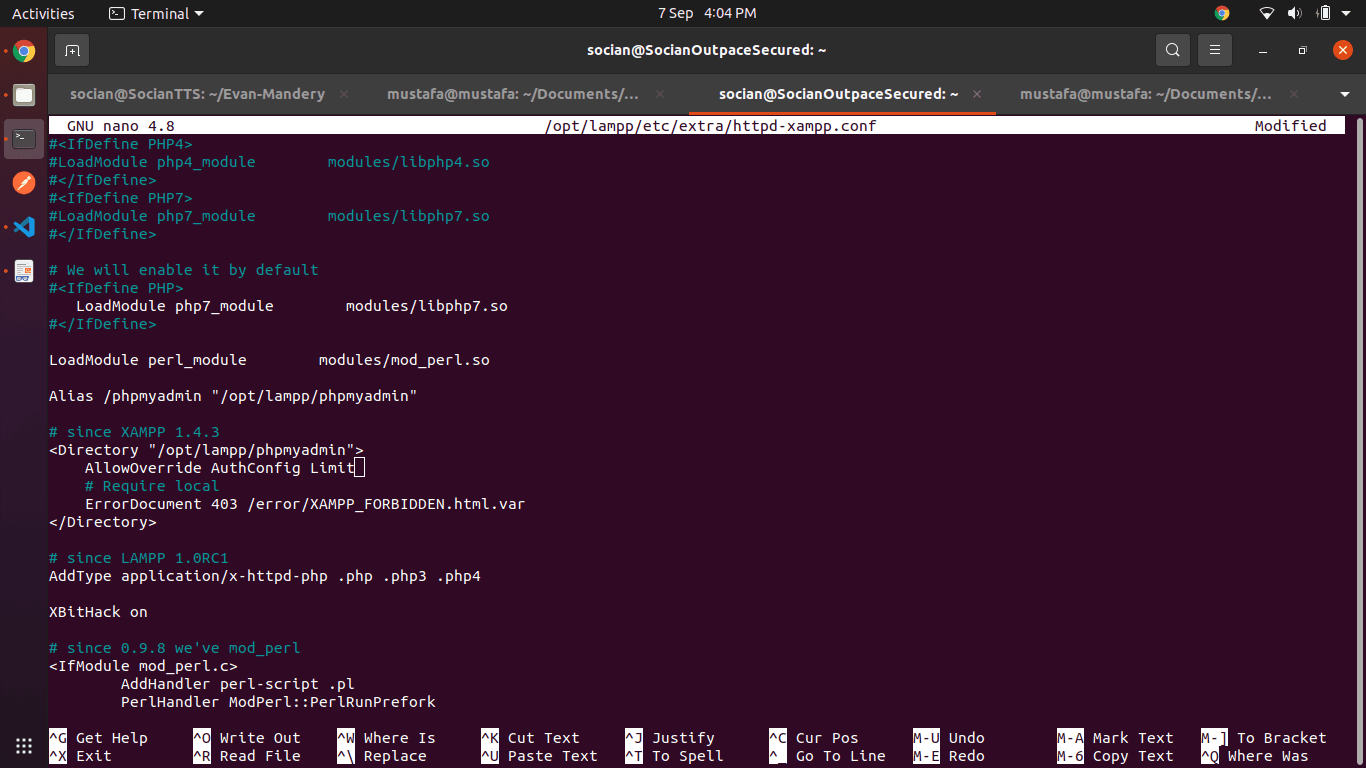Open the document viewer dock icon
1366x768 pixels.
click(x=24, y=271)
